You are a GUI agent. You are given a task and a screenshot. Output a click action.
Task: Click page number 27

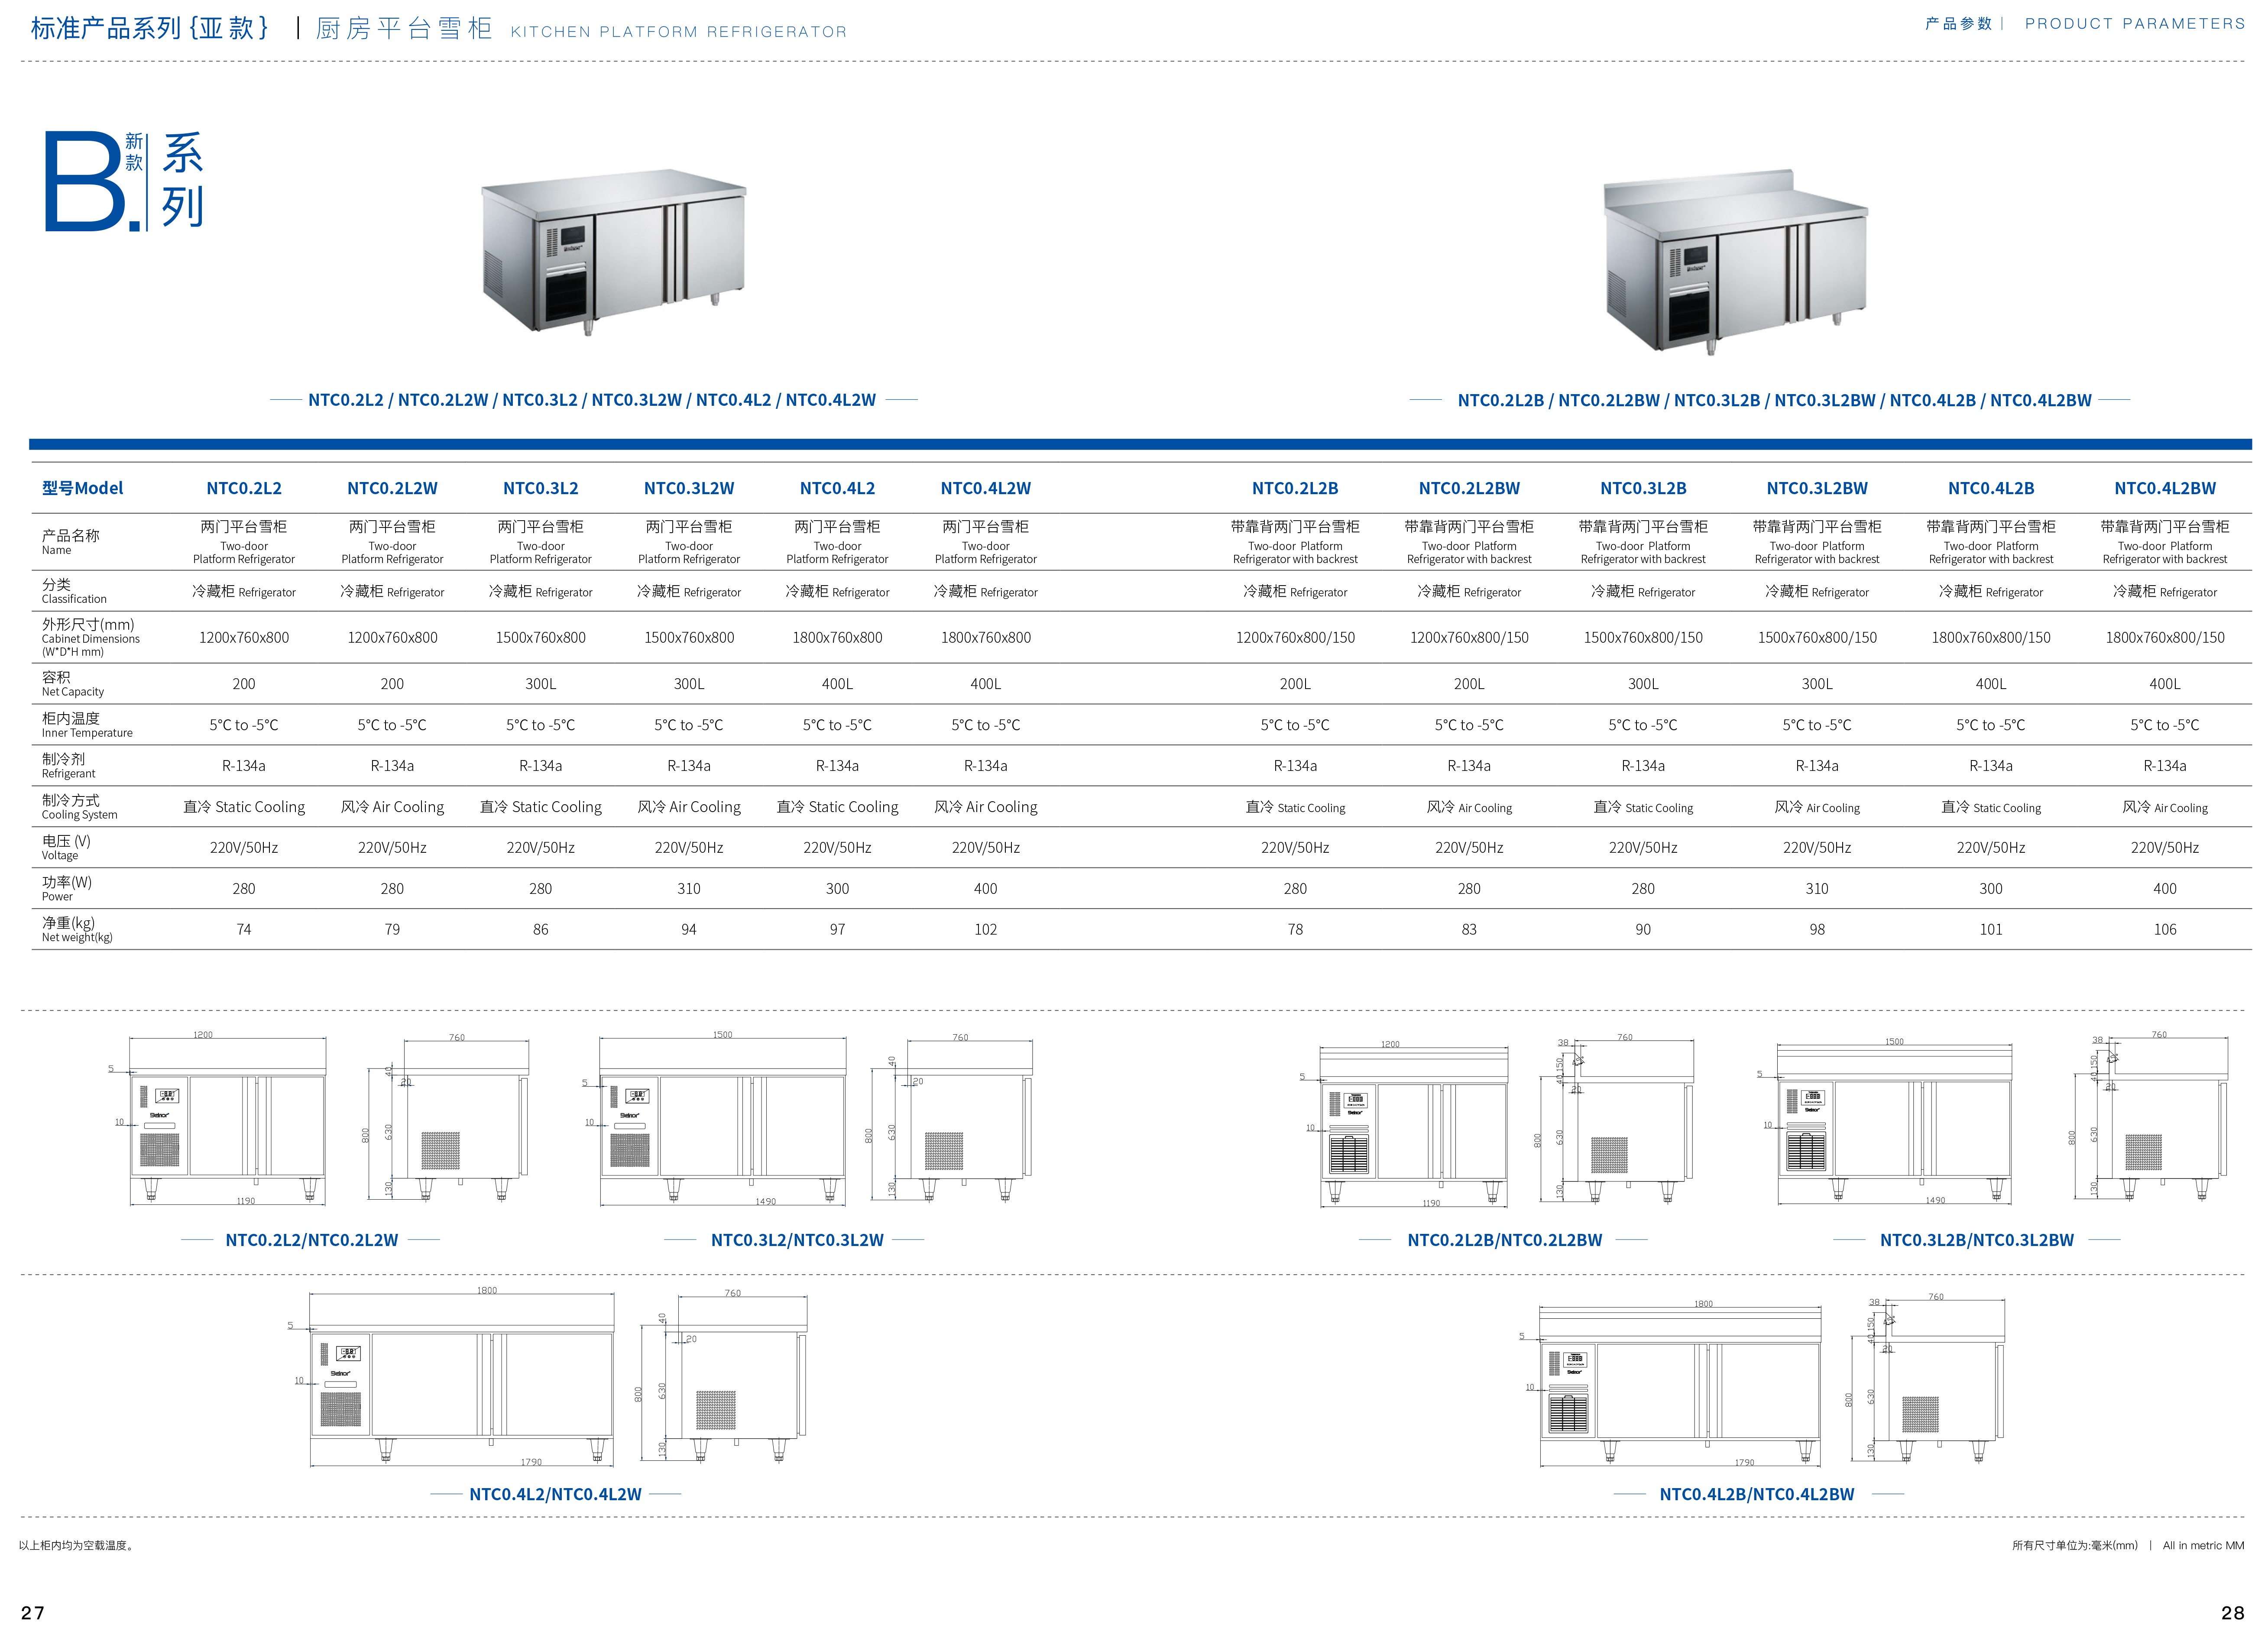[x=33, y=1612]
